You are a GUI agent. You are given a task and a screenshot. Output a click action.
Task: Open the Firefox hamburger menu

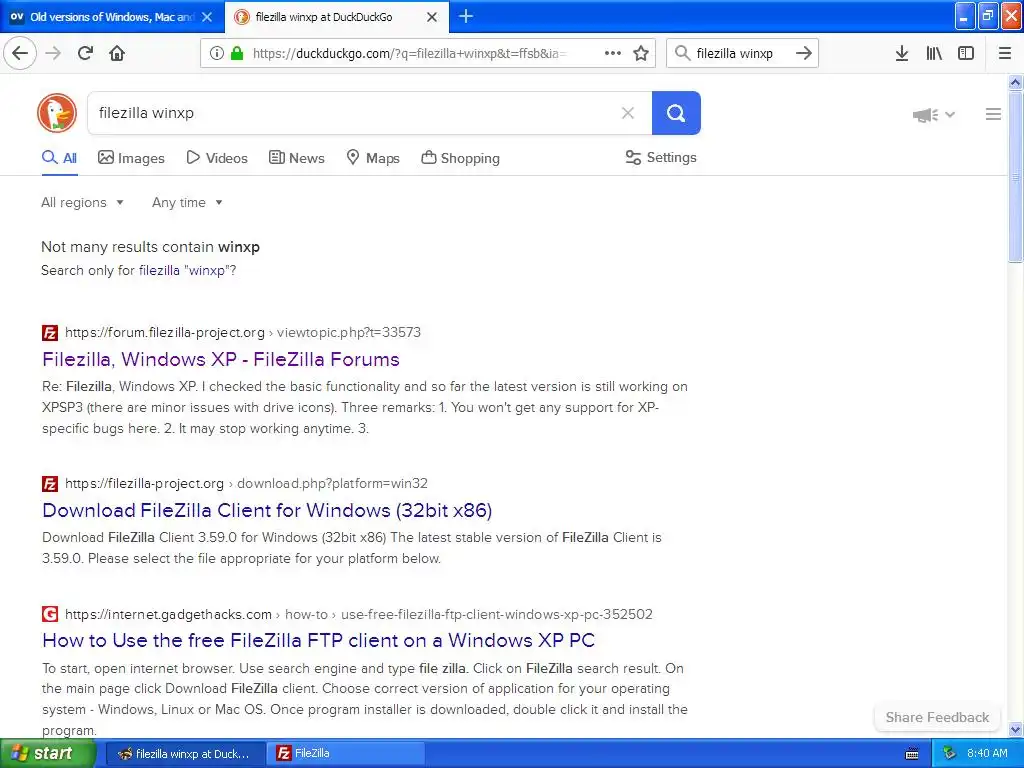point(1005,54)
